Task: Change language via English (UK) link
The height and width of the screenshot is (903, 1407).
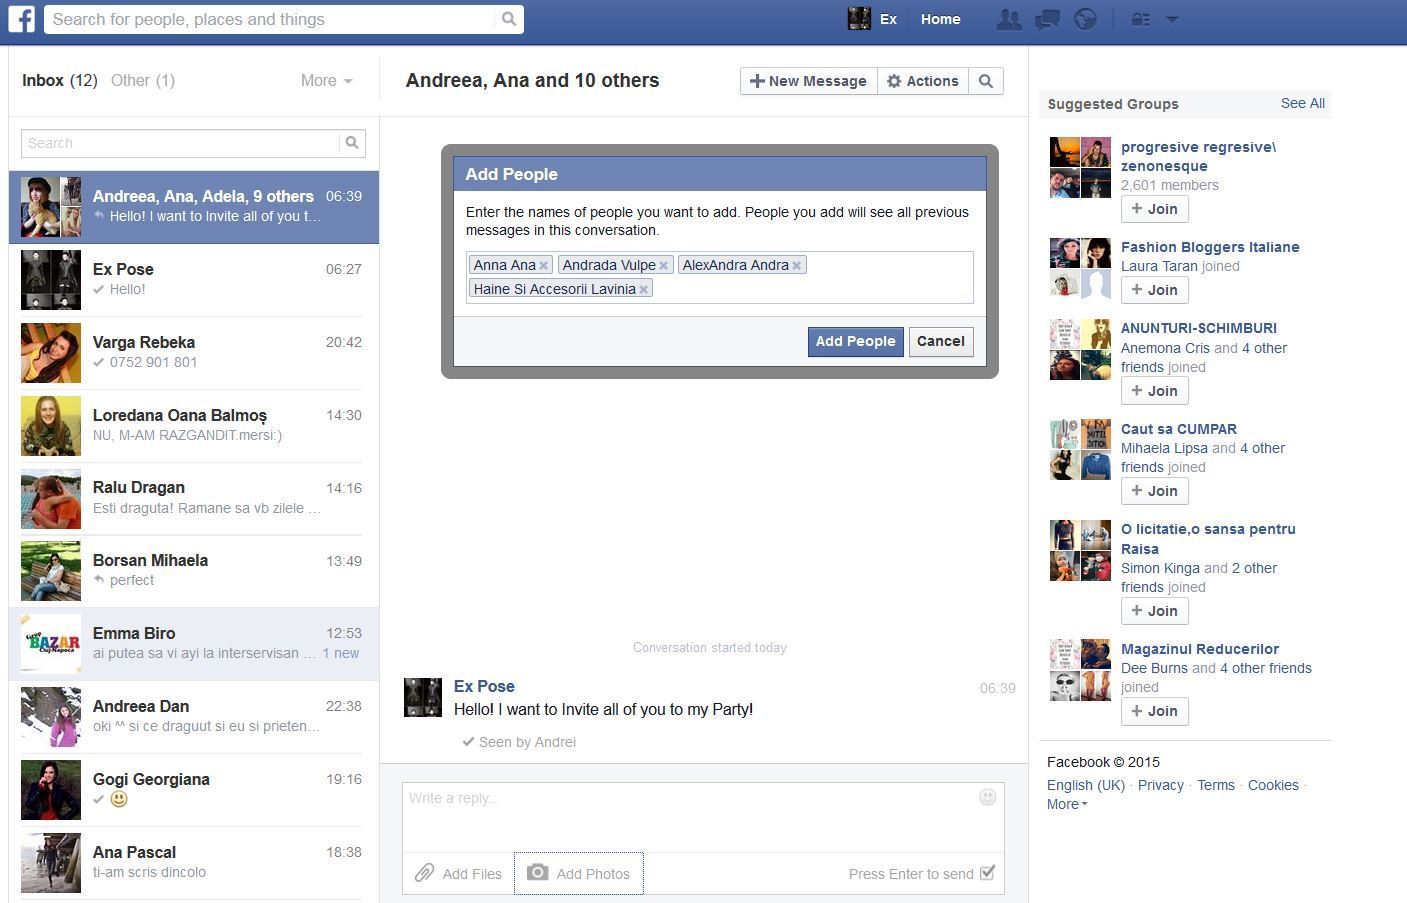Action: [x=1086, y=785]
